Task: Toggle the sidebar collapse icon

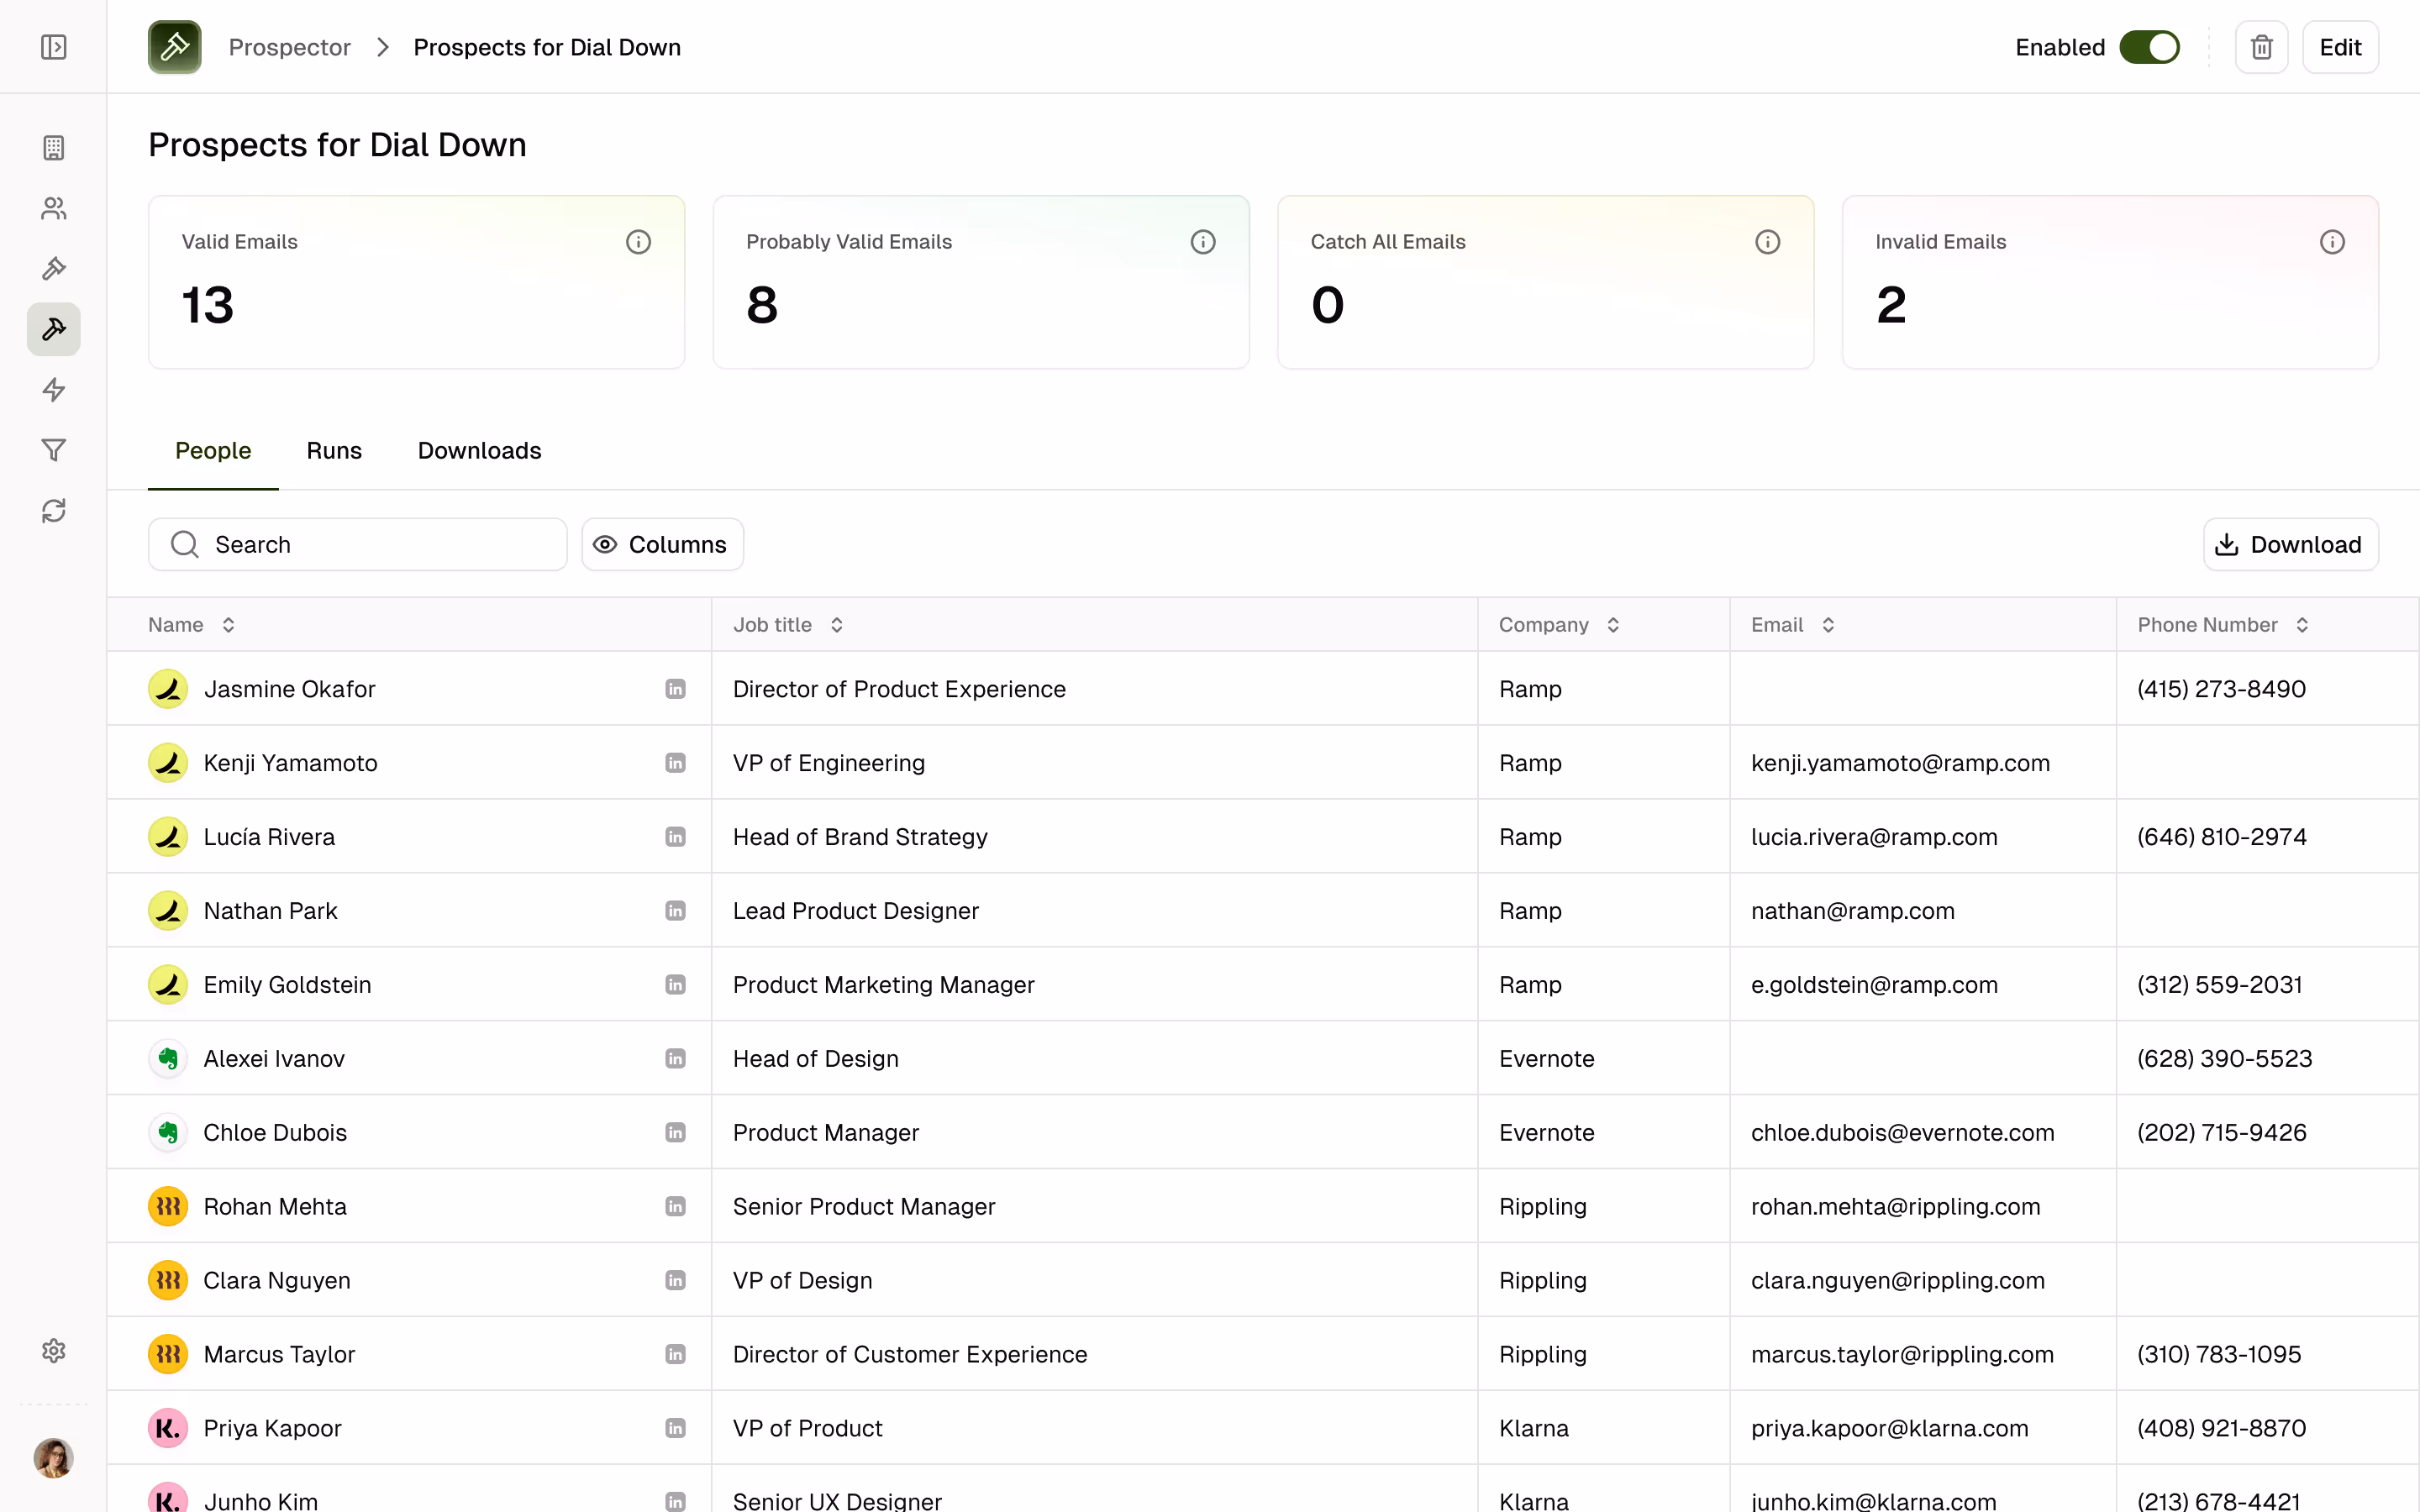Action: [x=54, y=47]
